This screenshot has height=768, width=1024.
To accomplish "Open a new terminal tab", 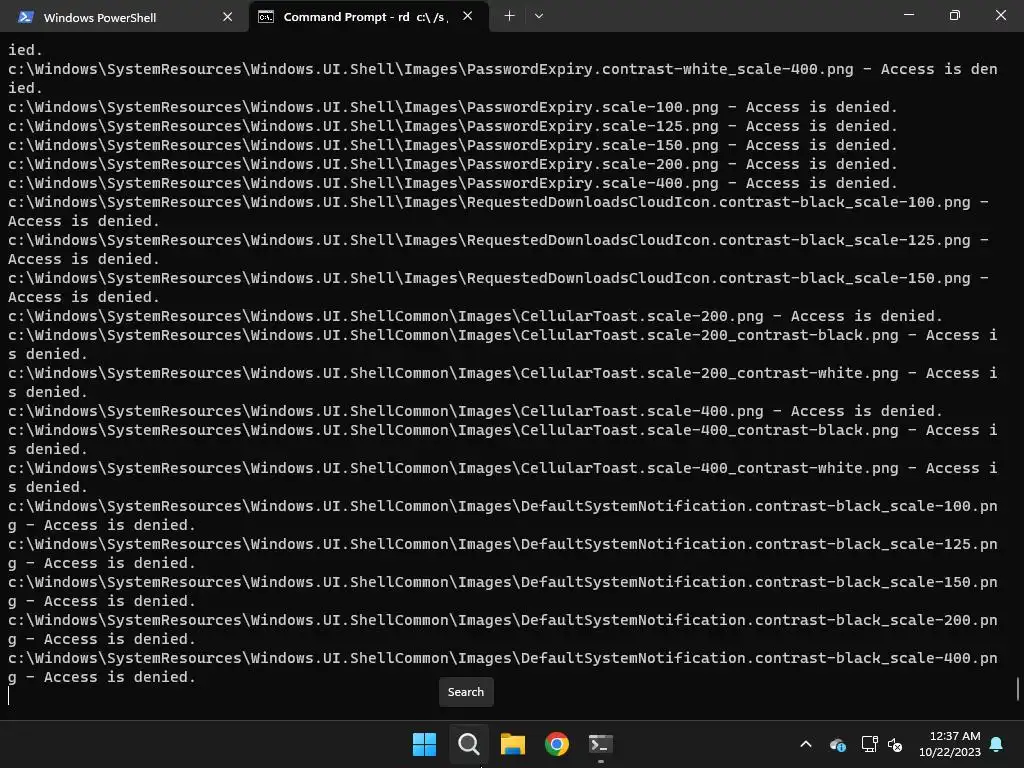I will point(509,16).
